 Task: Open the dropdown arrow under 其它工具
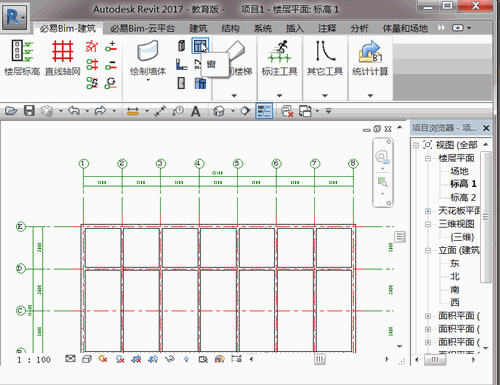coord(325,96)
